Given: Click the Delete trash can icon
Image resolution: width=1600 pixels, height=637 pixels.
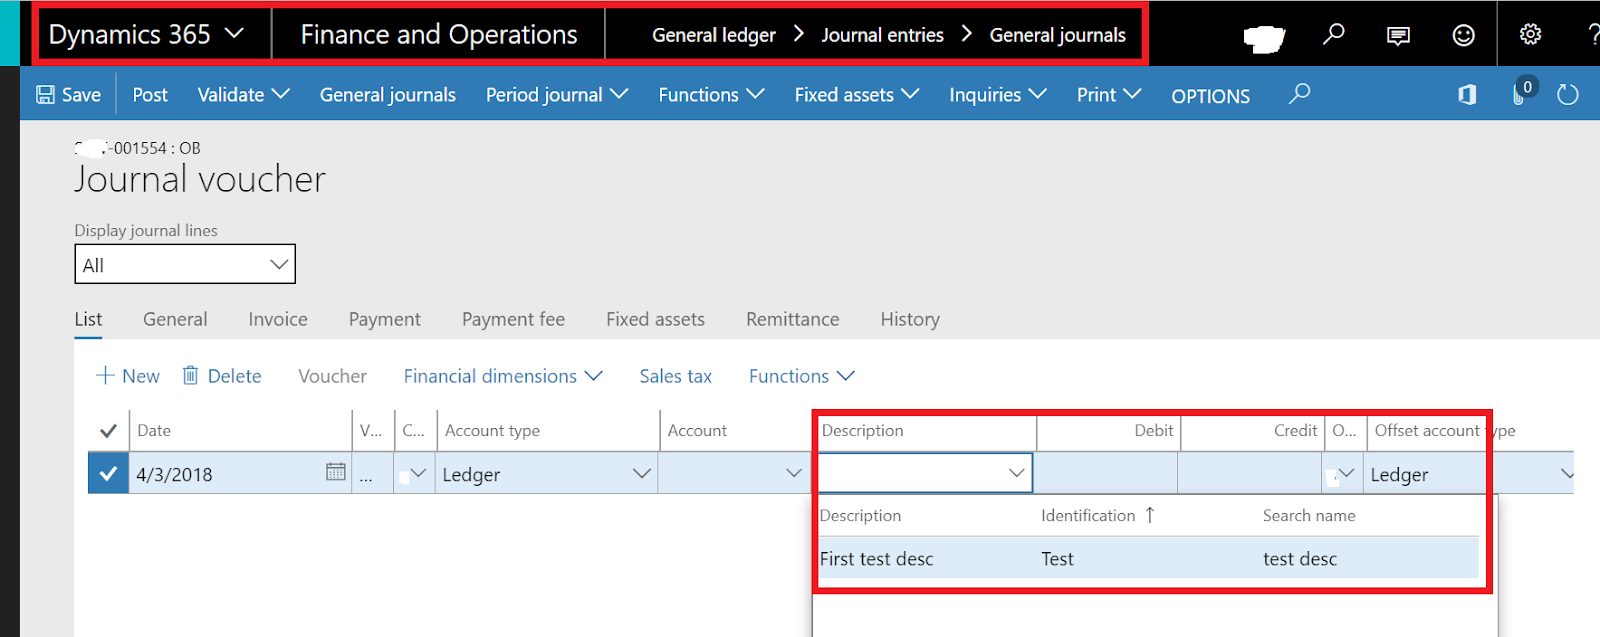Looking at the screenshot, I should (190, 375).
